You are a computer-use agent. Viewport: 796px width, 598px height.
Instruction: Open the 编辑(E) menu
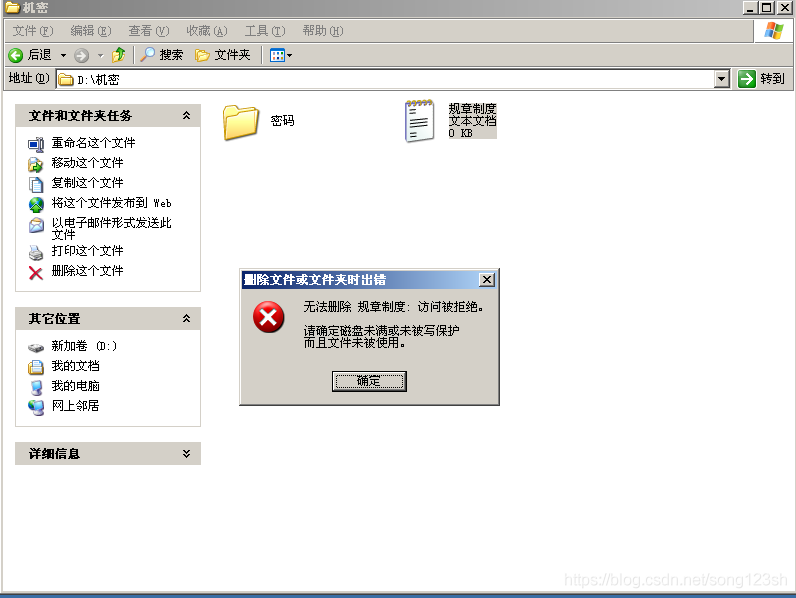(90, 31)
